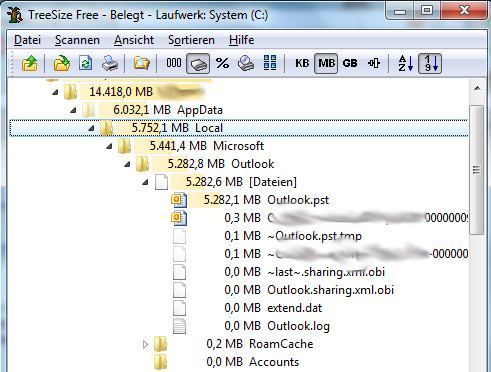Image resolution: width=491 pixels, height=372 pixels.
Task: Open the Hilfe menu
Action: click(242, 40)
